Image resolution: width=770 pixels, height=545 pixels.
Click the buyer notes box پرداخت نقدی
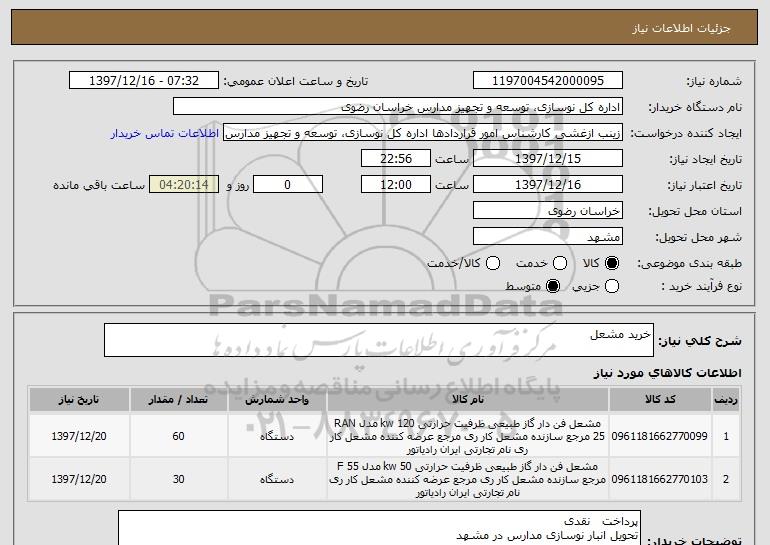[x=379, y=528]
